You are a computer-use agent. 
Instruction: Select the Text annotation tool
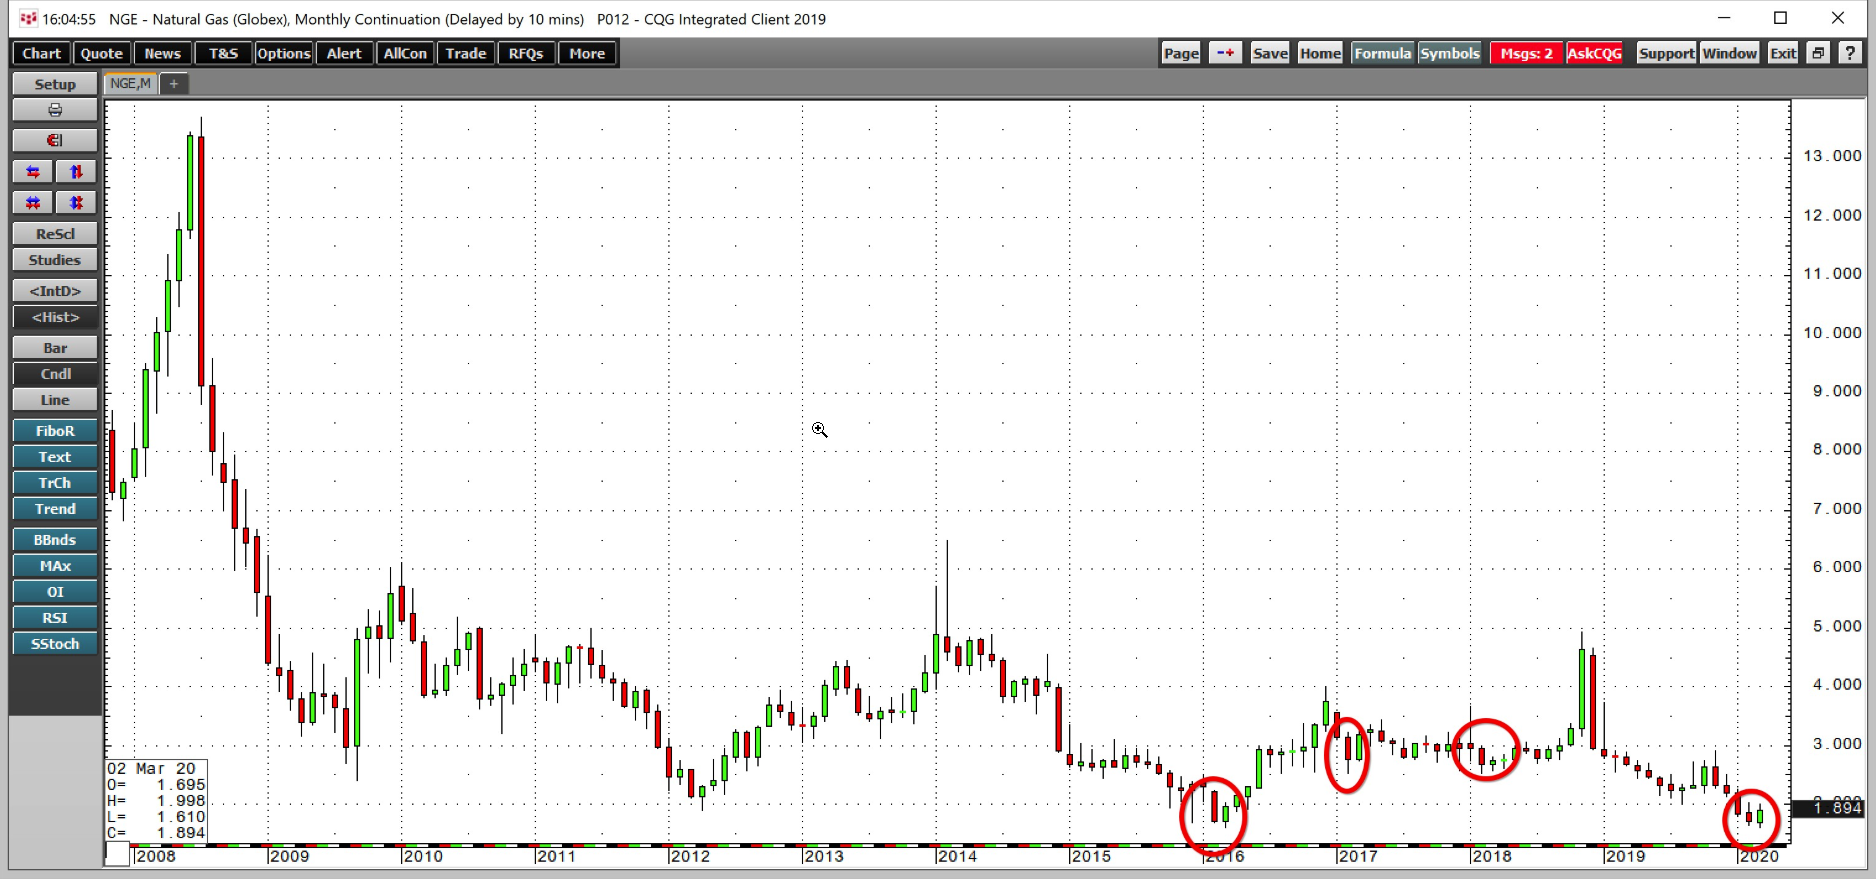55,457
